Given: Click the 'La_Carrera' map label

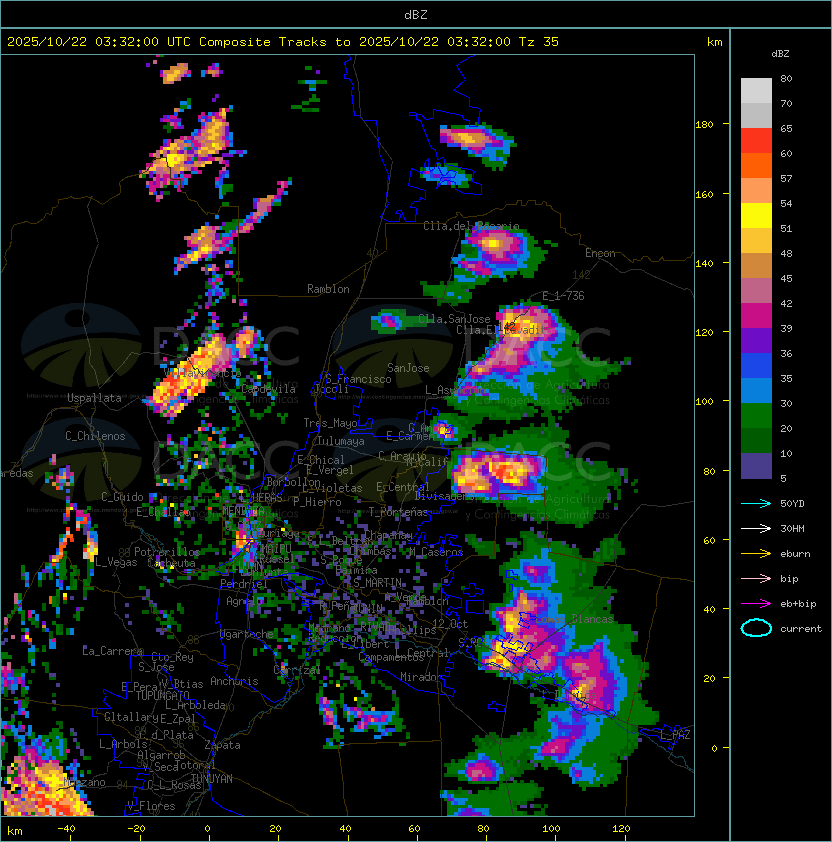Looking at the screenshot, I should point(112,651).
